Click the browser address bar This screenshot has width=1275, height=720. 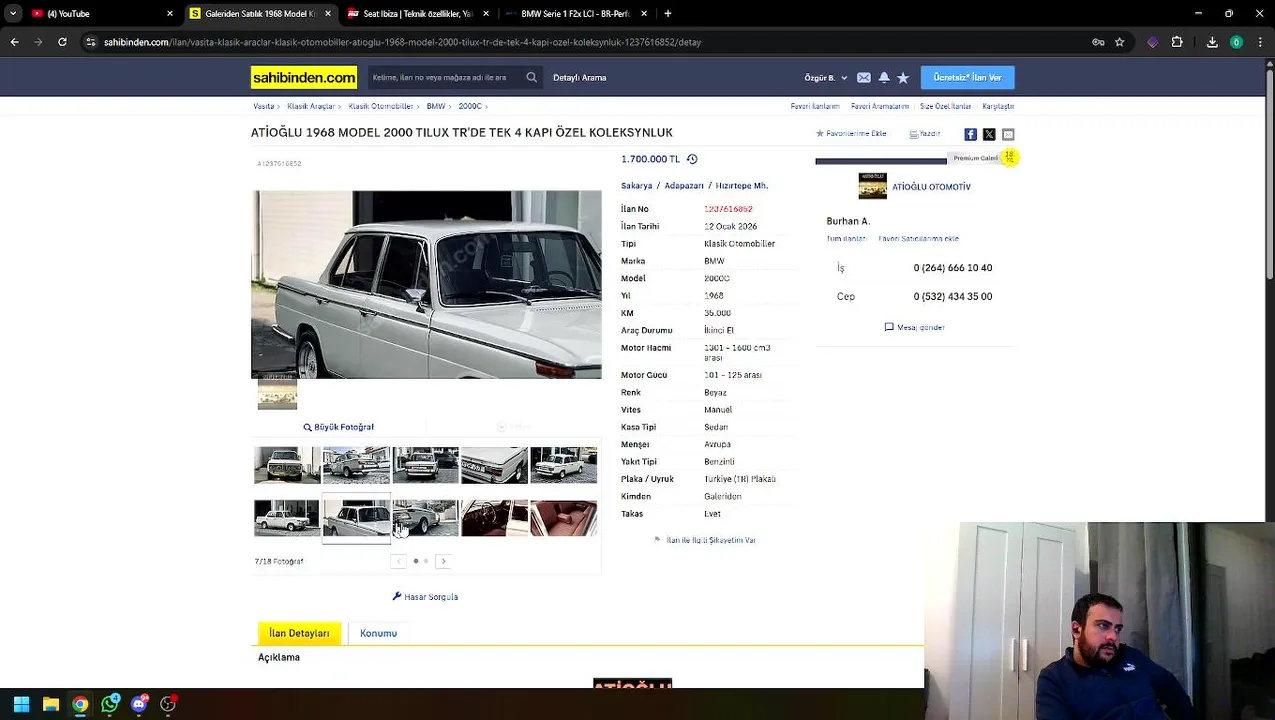pos(590,42)
